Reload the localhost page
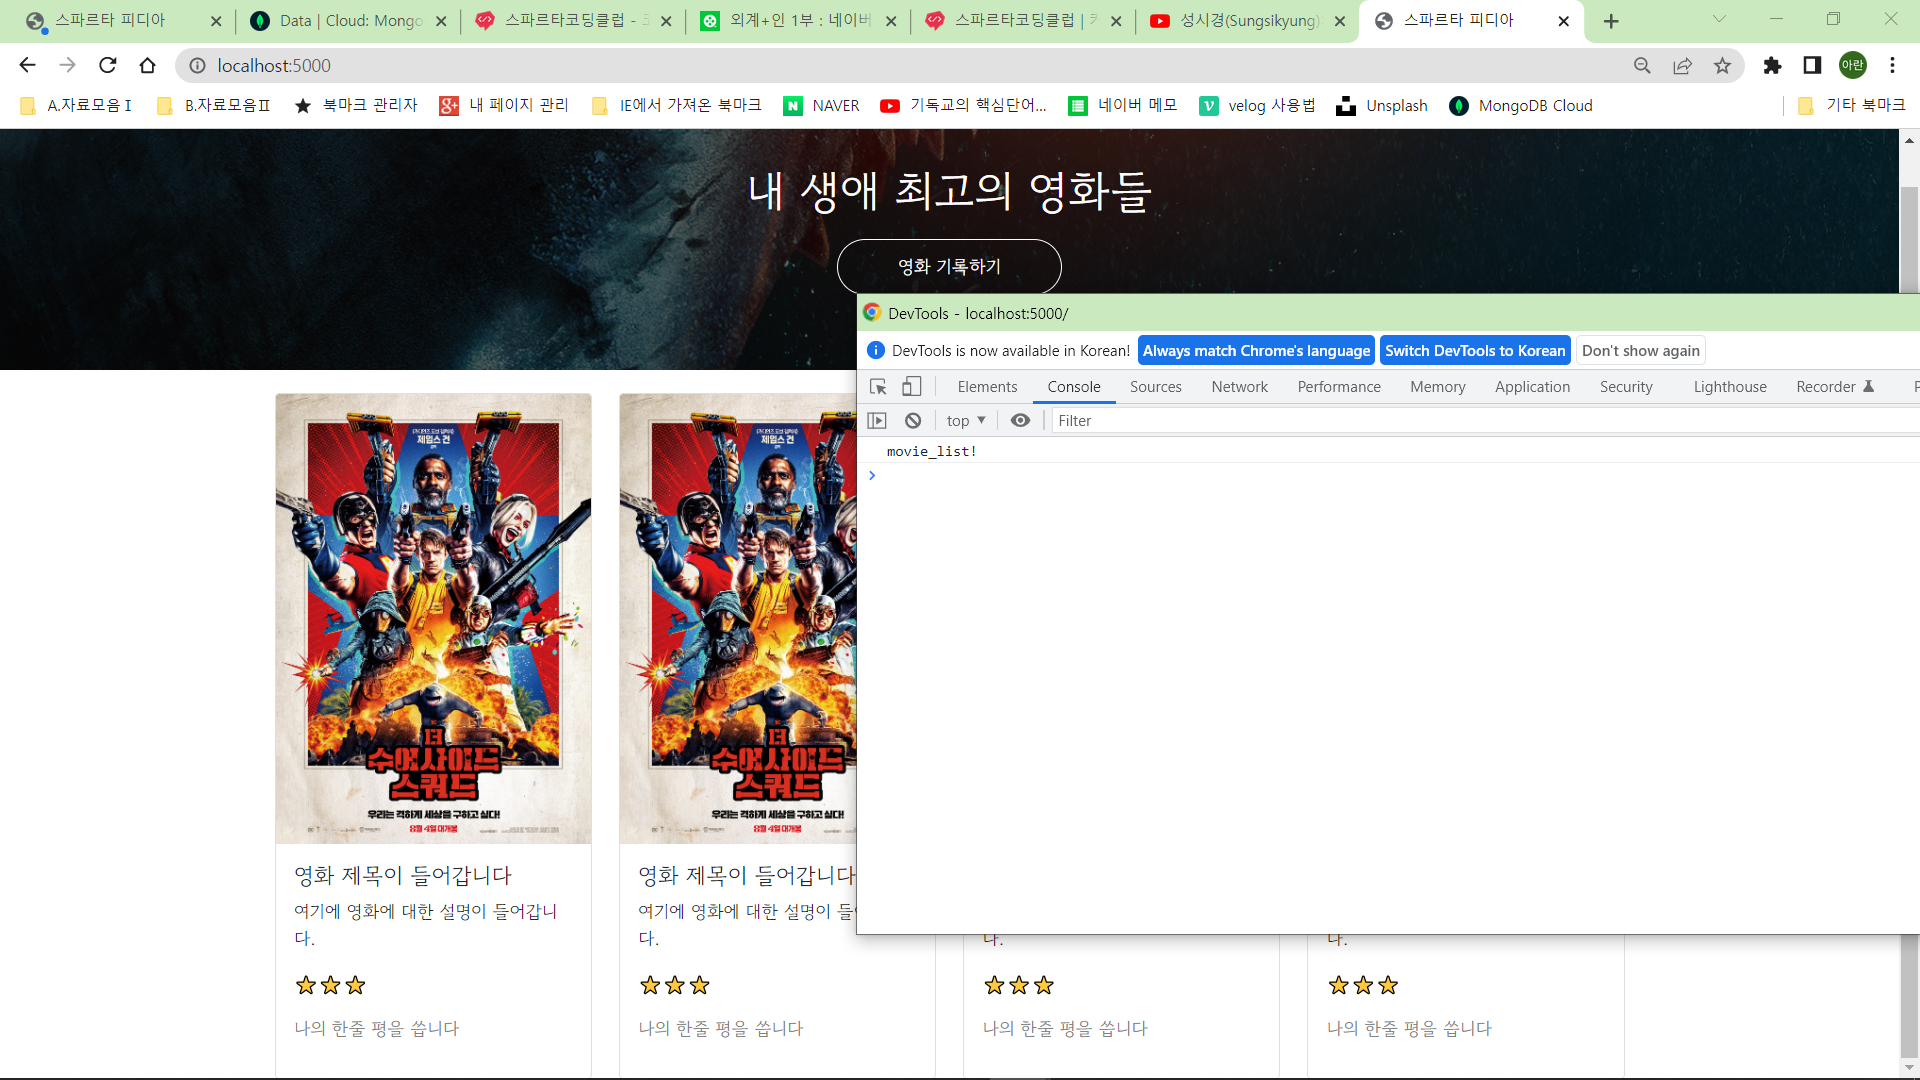Viewport: 1920px width, 1080px height. point(107,65)
